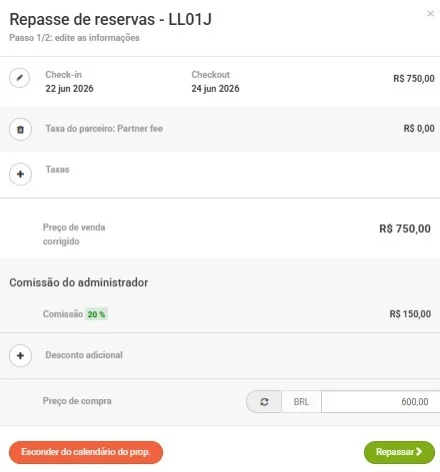The width and height of the screenshot is (440, 472).
Task: Click the BRL currency label
Action: pyautogui.click(x=301, y=402)
